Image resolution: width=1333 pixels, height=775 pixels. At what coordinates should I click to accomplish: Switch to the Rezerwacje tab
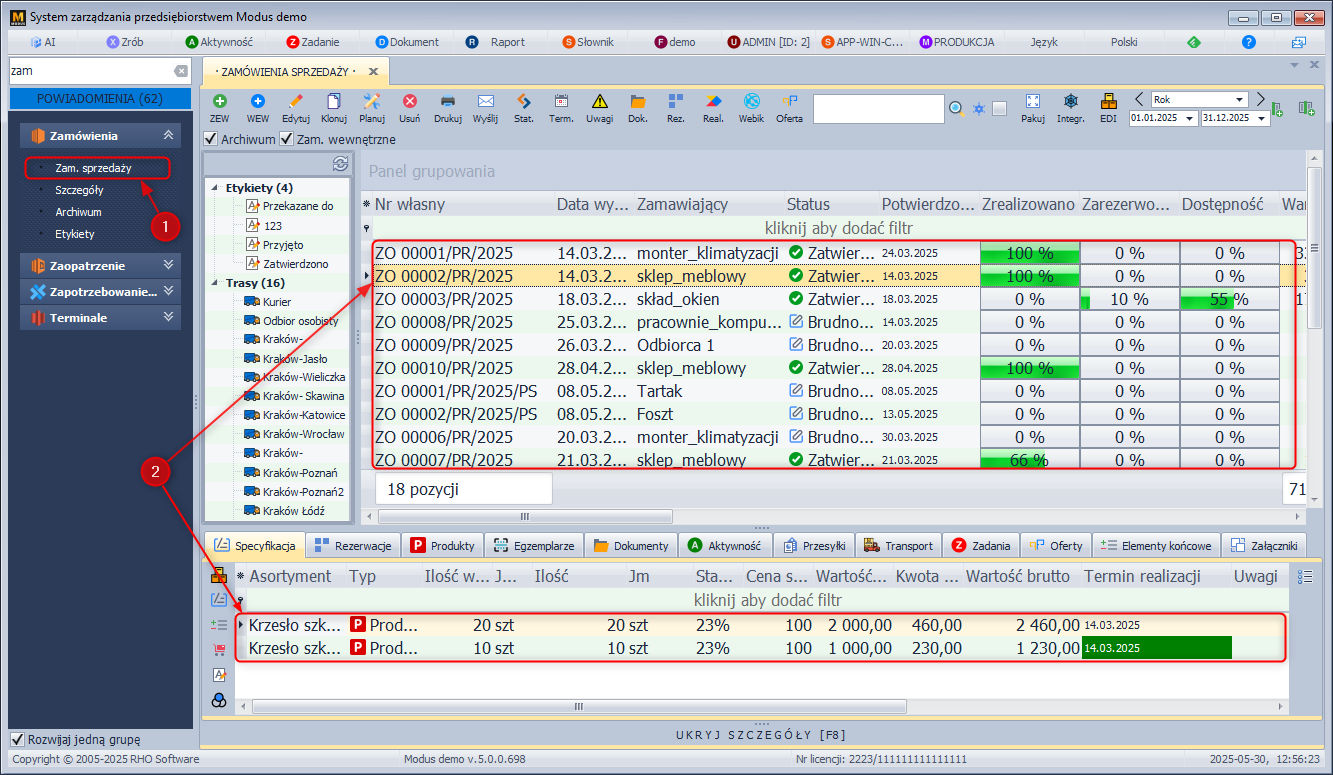tap(355, 545)
